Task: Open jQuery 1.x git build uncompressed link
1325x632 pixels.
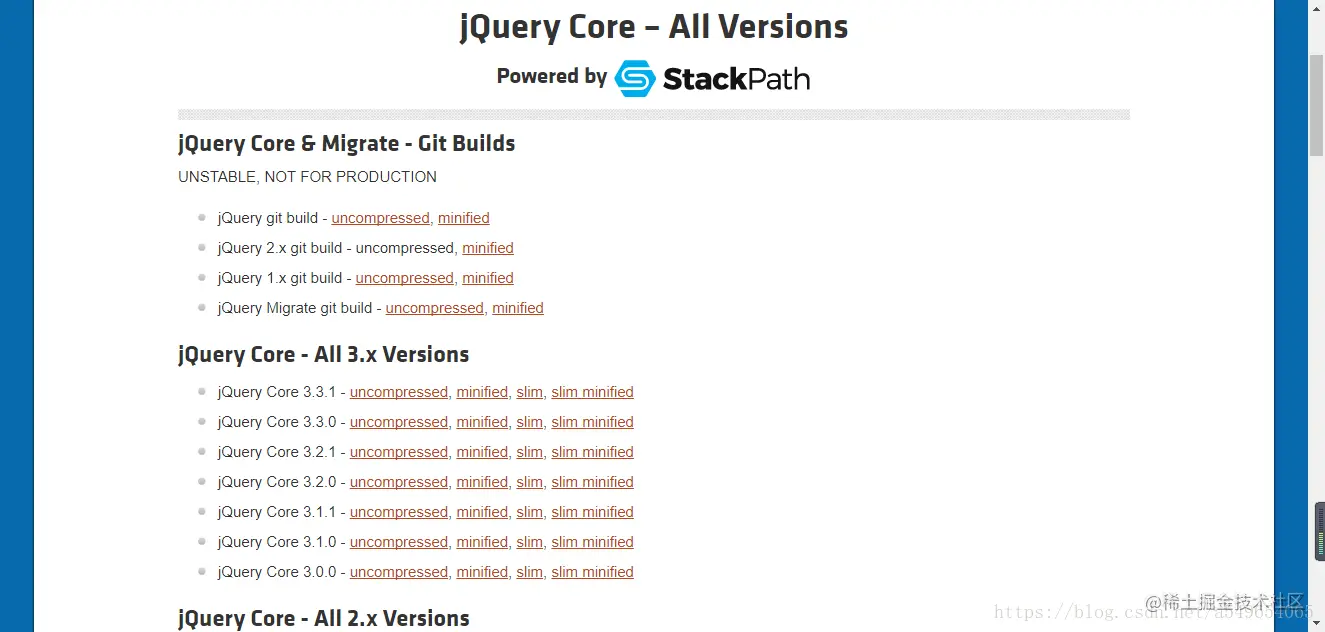Action: point(405,278)
